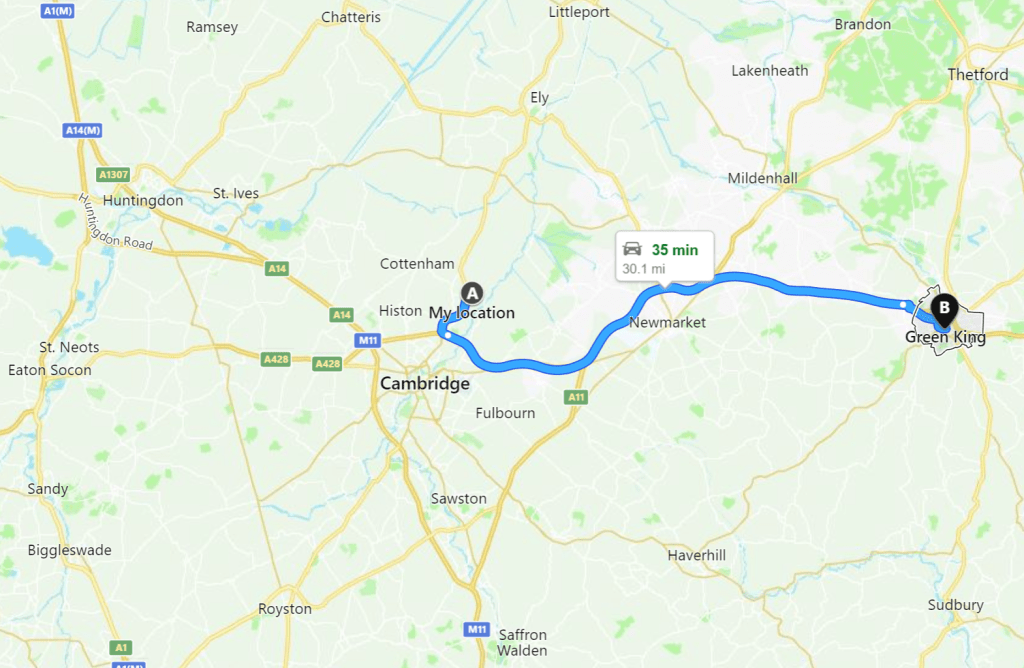The width and height of the screenshot is (1024, 668).
Task: Select the Newmarket town label
Action: pyautogui.click(x=667, y=323)
